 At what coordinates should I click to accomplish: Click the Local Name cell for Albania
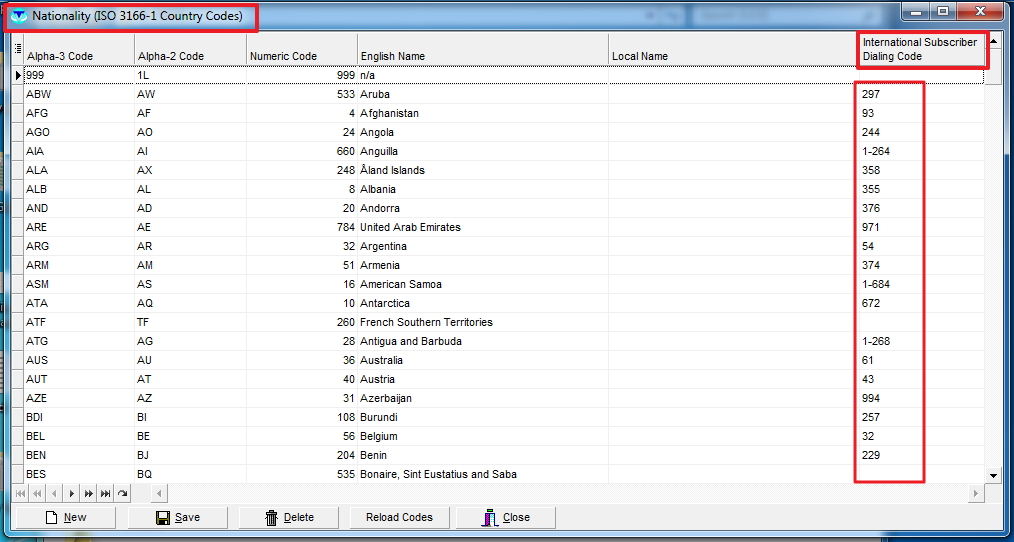731,189
